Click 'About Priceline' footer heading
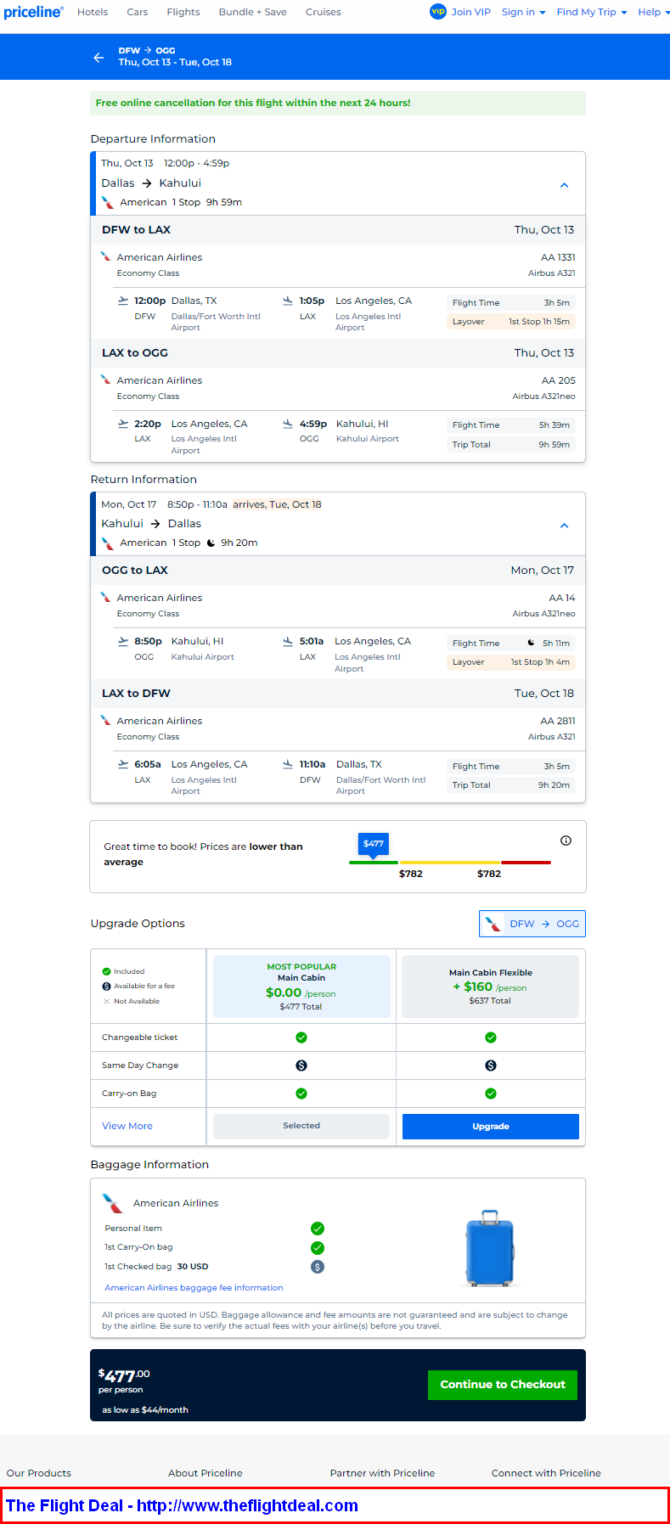This screenshot has height=1524, width=670. pyautogui.click(x=205, y=1473)
